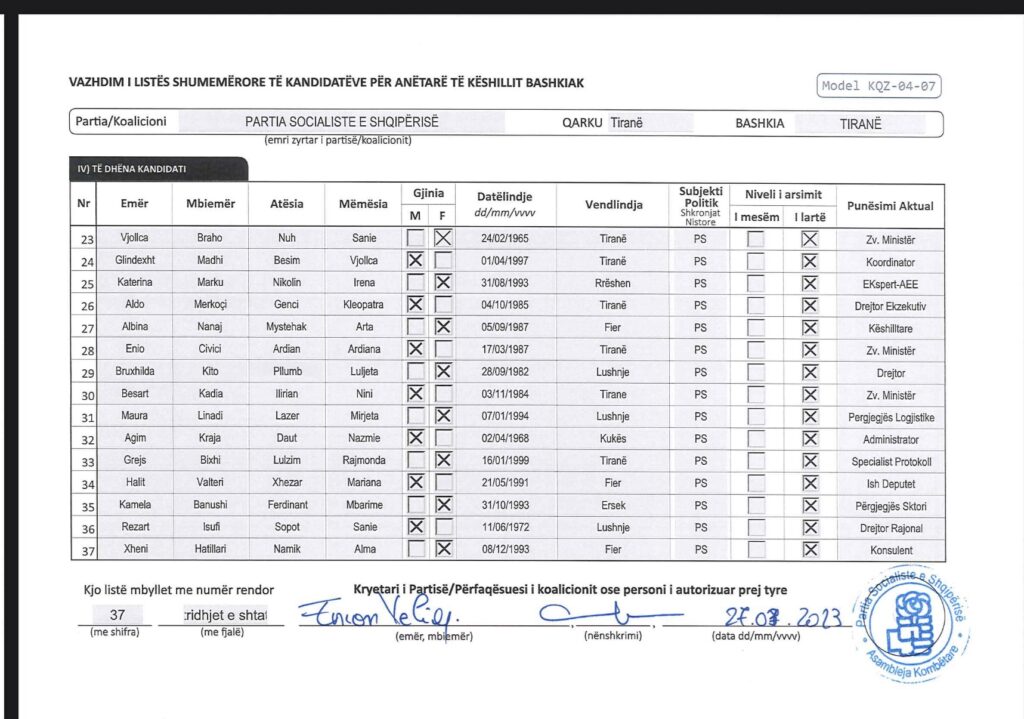Click the Punësimi Aktual column header
The image size is (1024, 719).
[x=890, y=206]
